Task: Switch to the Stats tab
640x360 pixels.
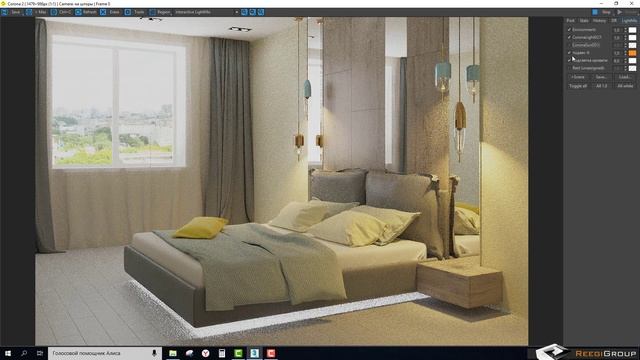Action: click(x=584, y=20)
